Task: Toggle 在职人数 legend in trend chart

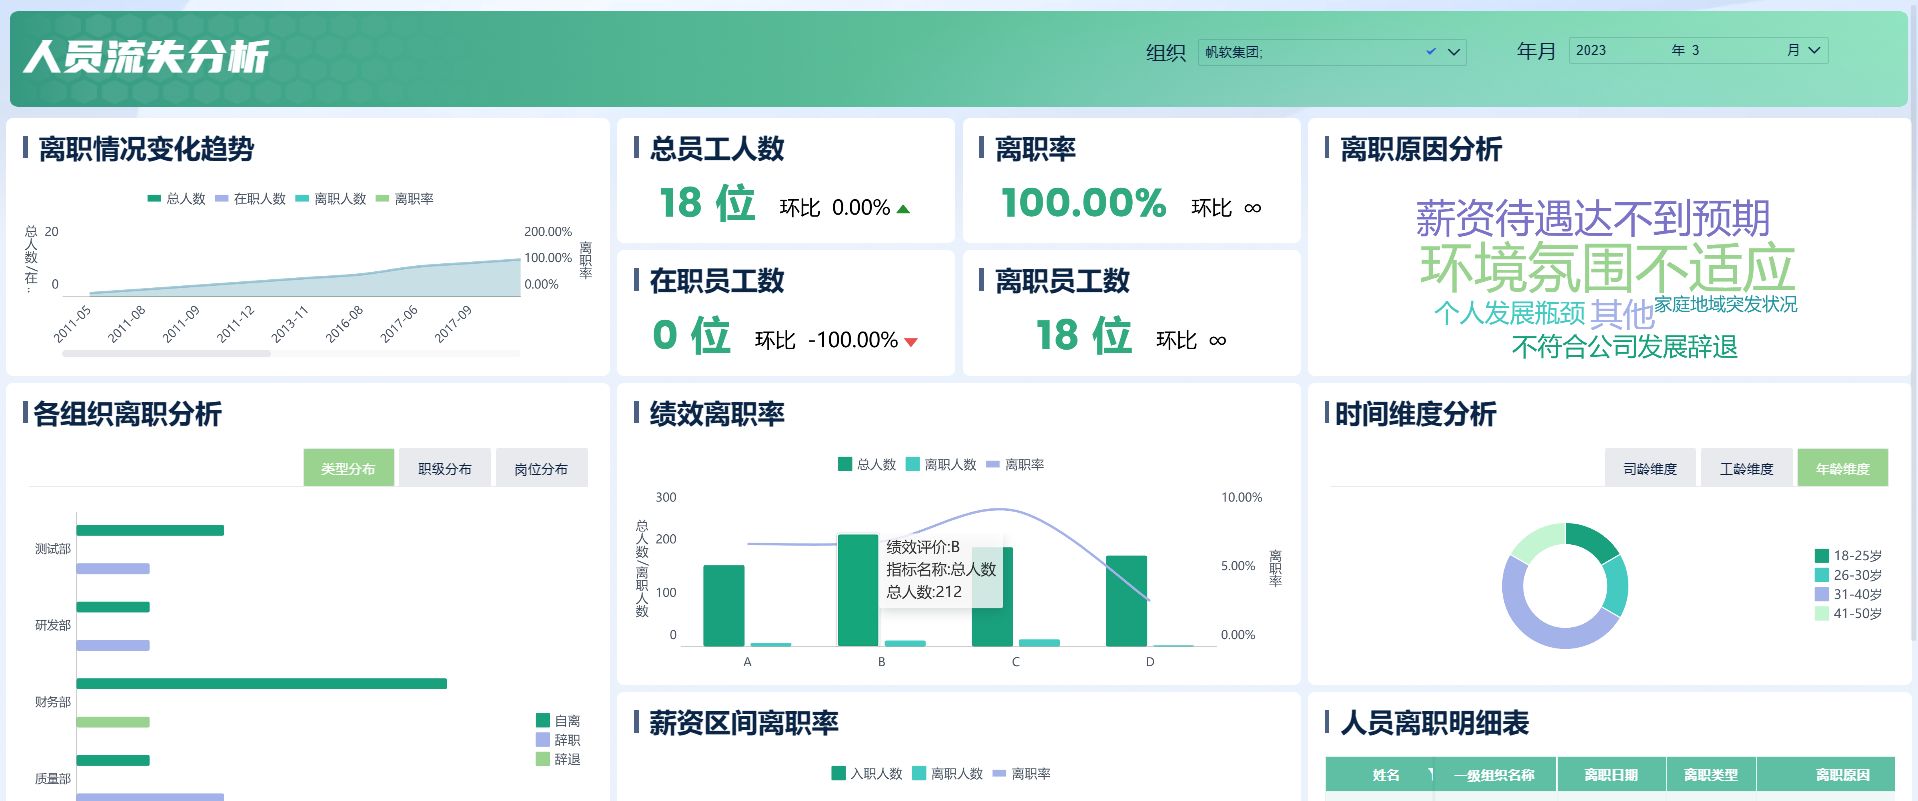Action: (250, 199)
